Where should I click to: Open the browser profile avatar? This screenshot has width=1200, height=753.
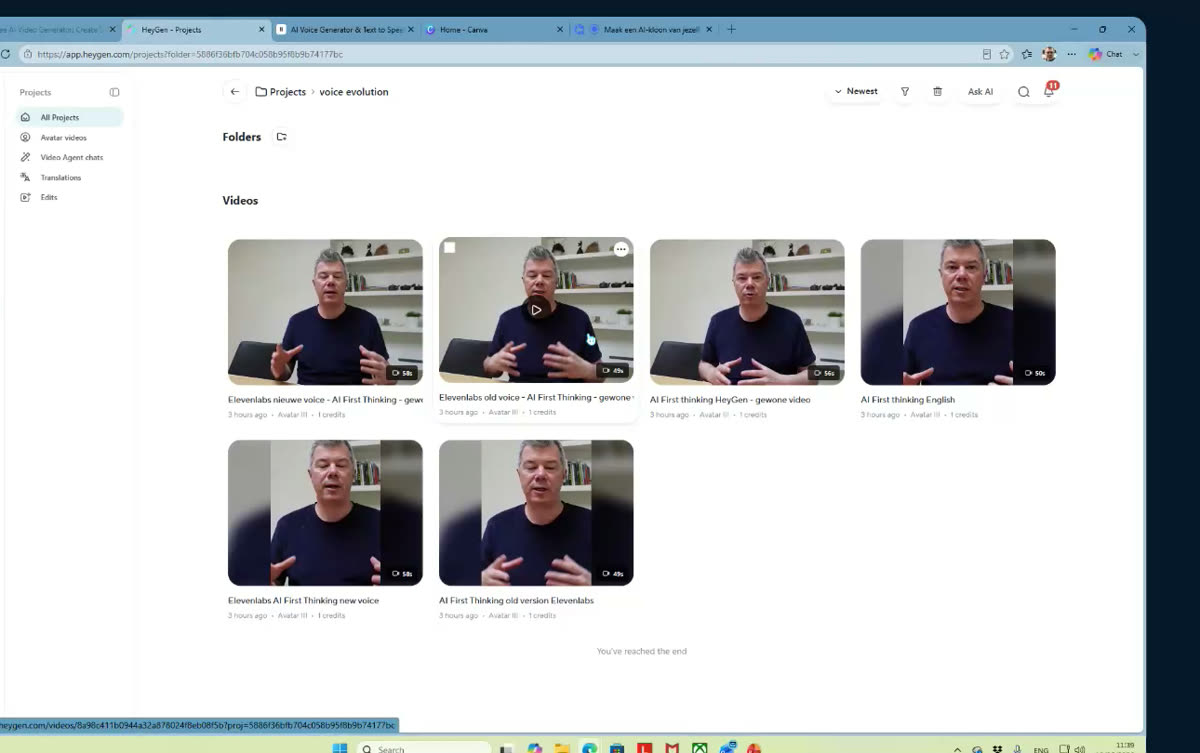[x=1049, y=54]
